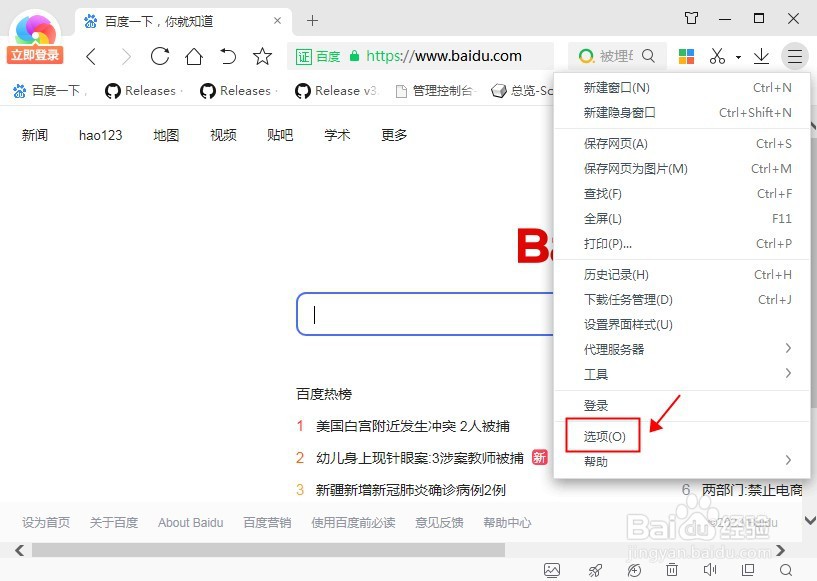Click the window layers icon in status bar

pyautogui.click(x=748, y=570)
